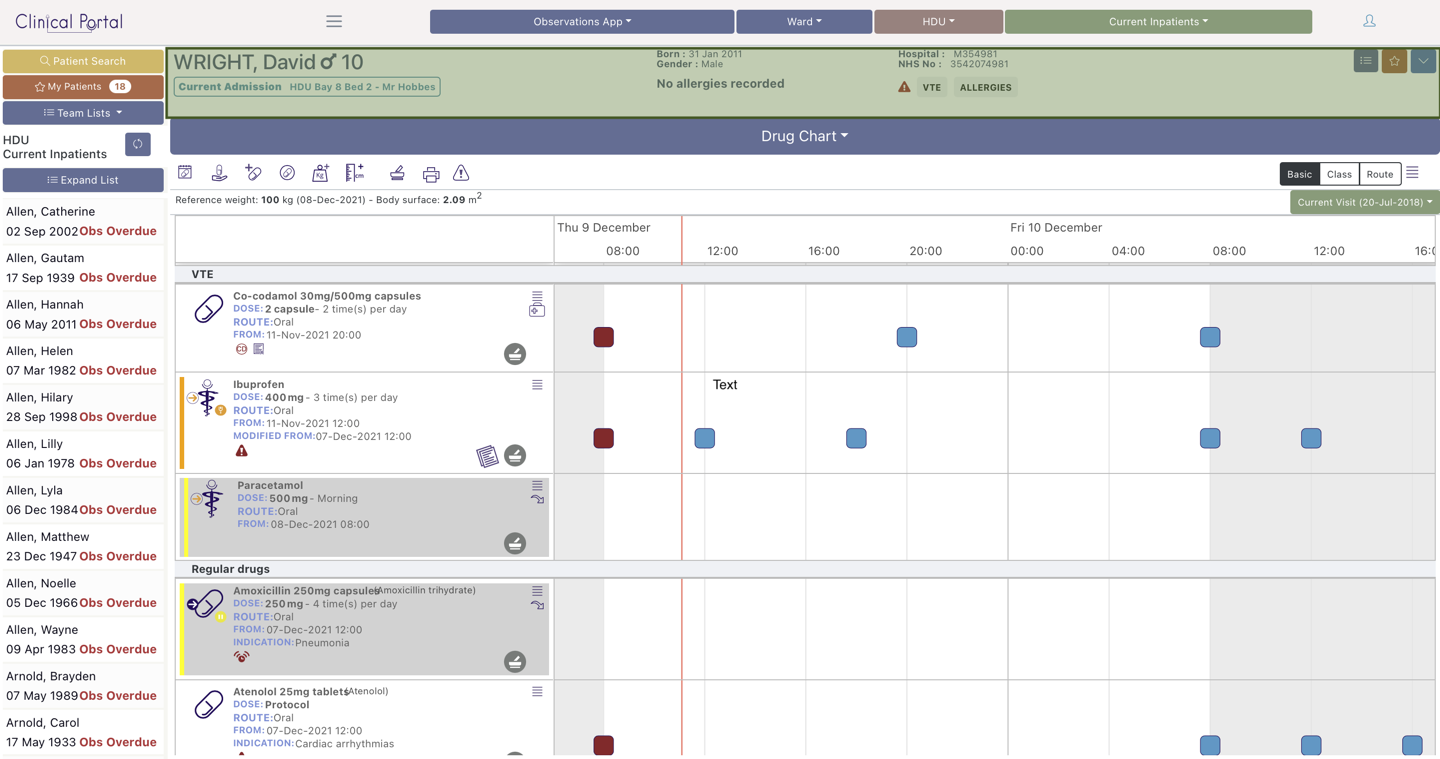Refresh the HDU inpatients list
This screenshot has width=1440, height=759.
(138, 145)
